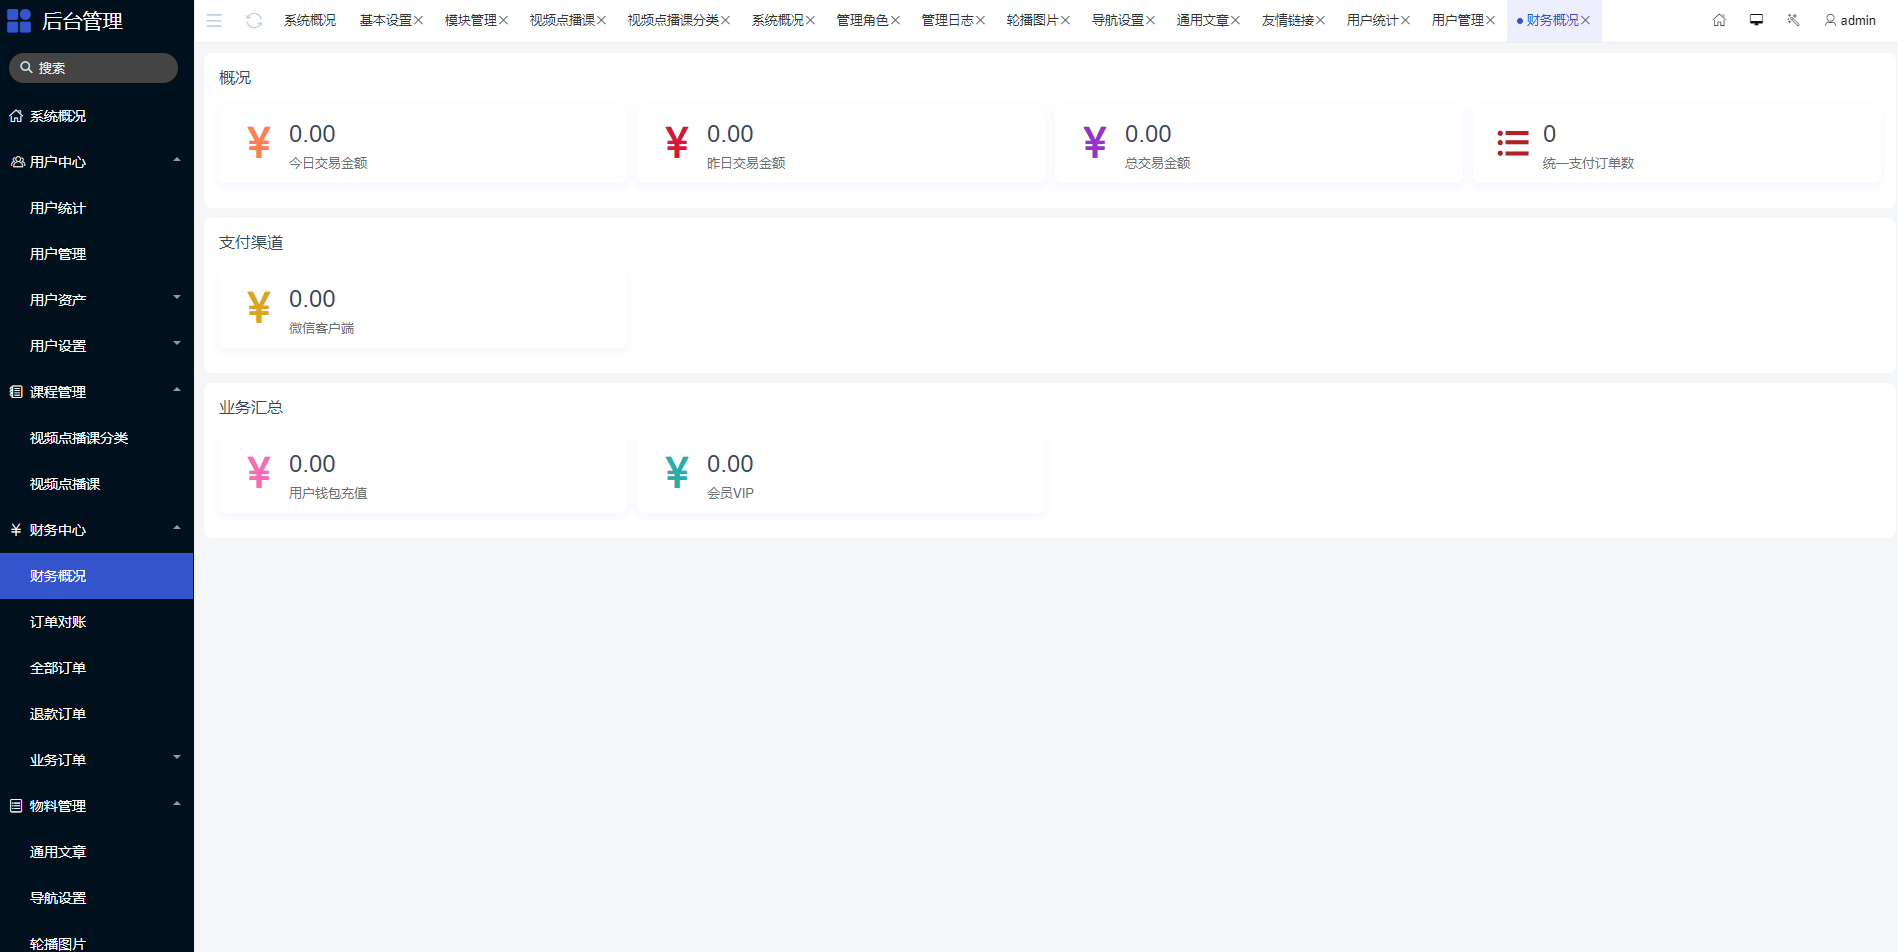Close the 用户统计 tab
Viewport: 1898px width, 952px height.
[1406, 20]
